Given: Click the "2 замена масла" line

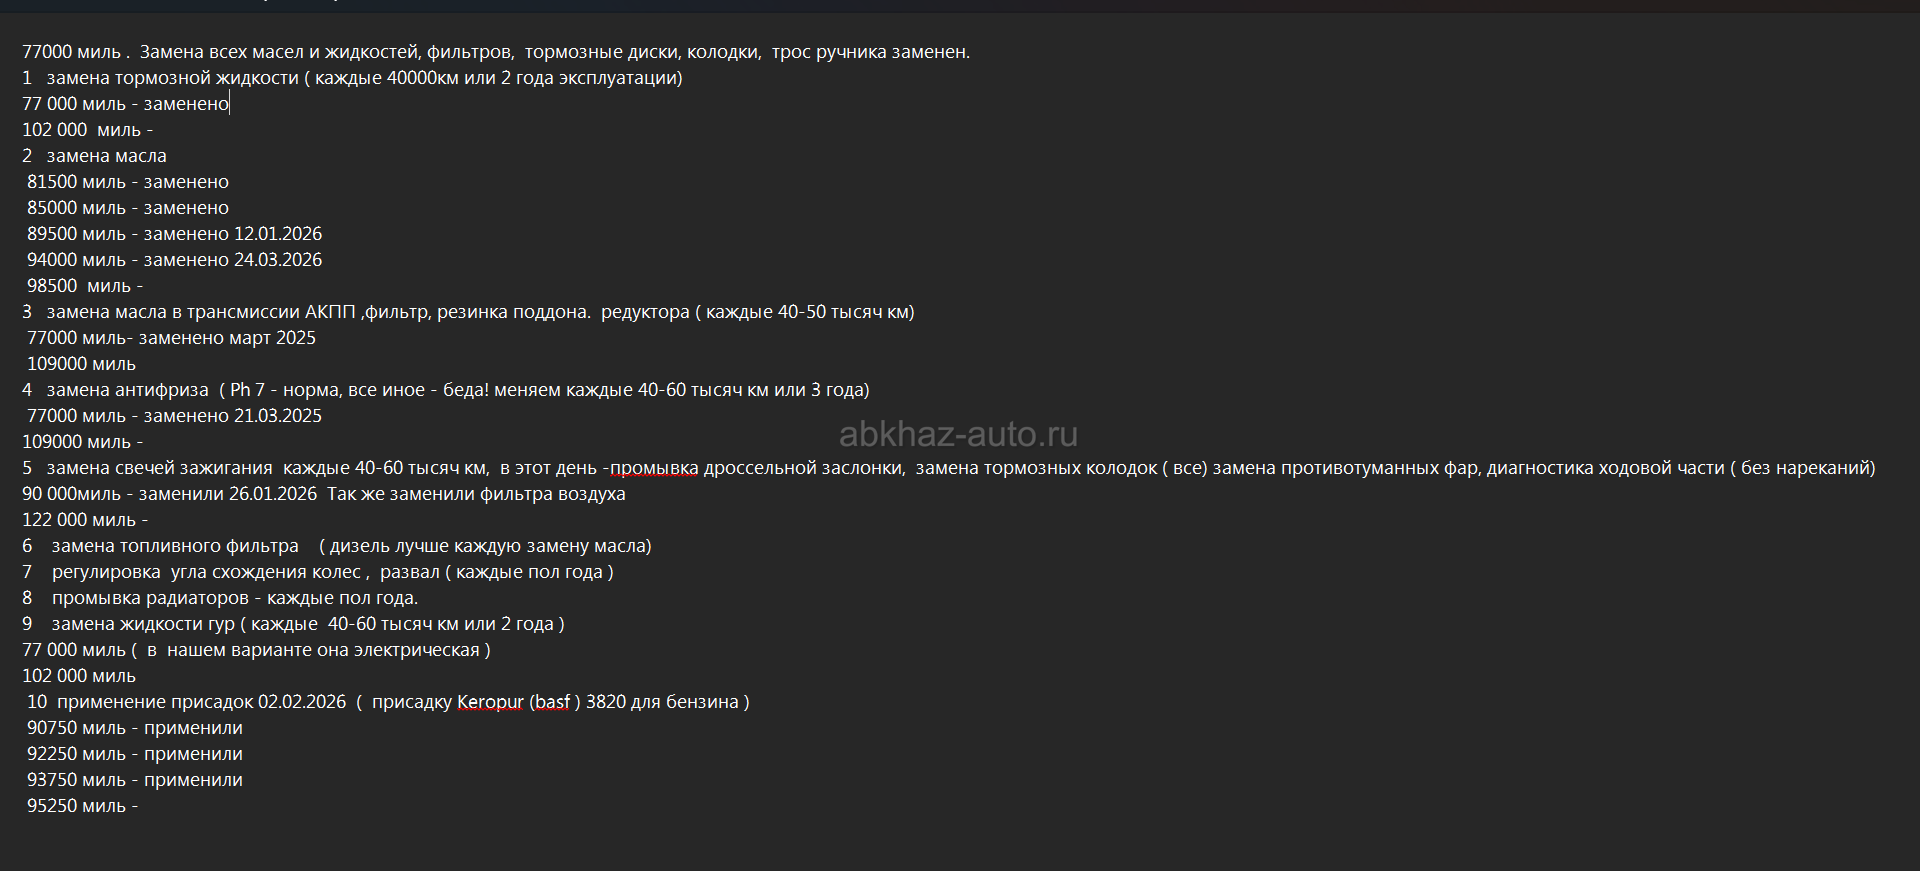Looking at the screenshot, I should (x=106, y=156).
